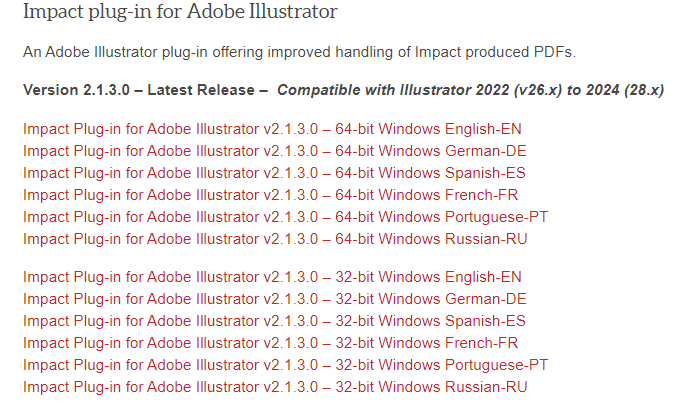The image size is (675, 406).
Task: Click the bold "Version 2.1.3.0" text
Action: point(76,91)
